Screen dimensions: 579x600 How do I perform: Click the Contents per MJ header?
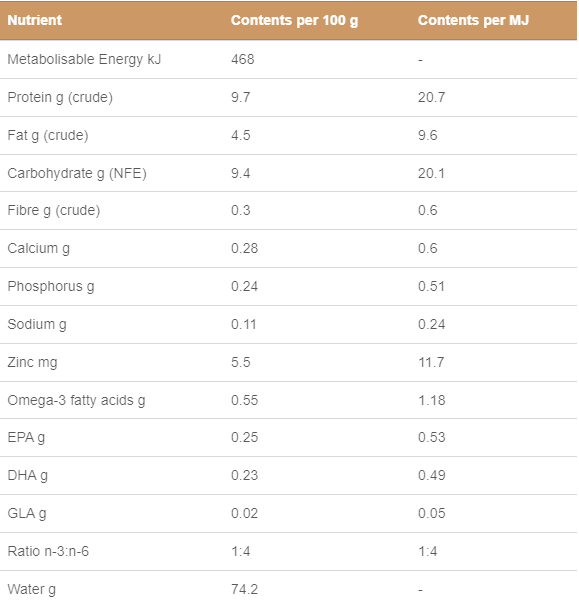(x=473, y=20)
